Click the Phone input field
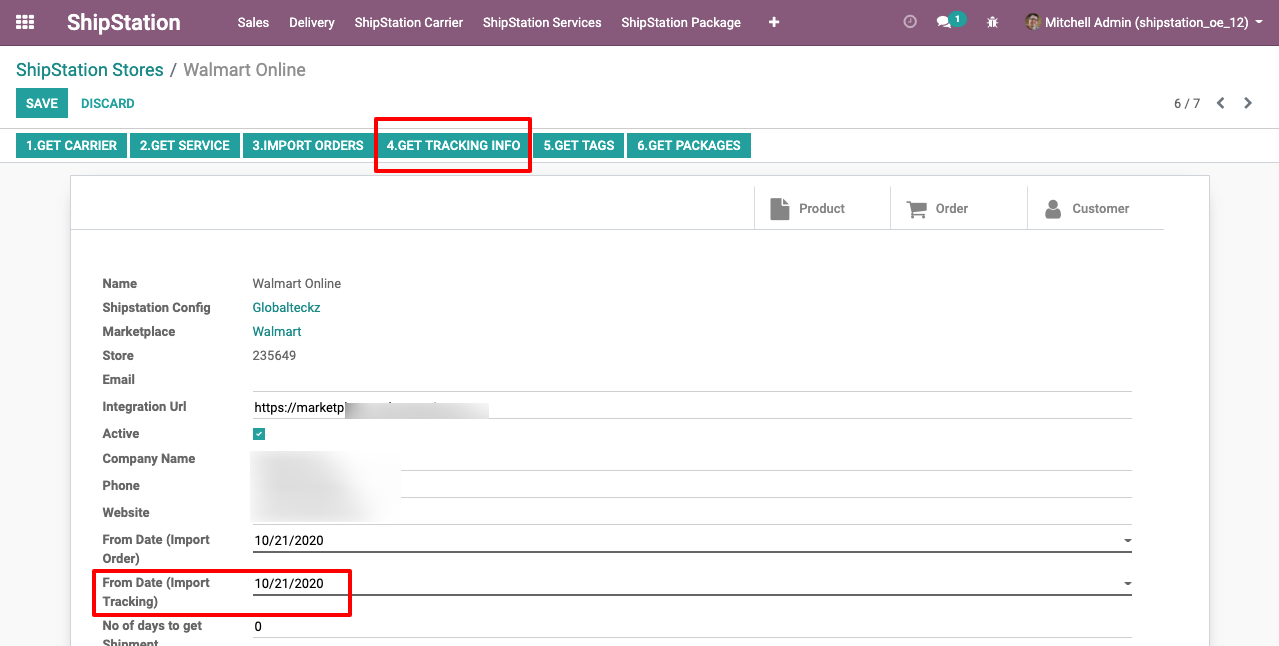 coord(692,486)
